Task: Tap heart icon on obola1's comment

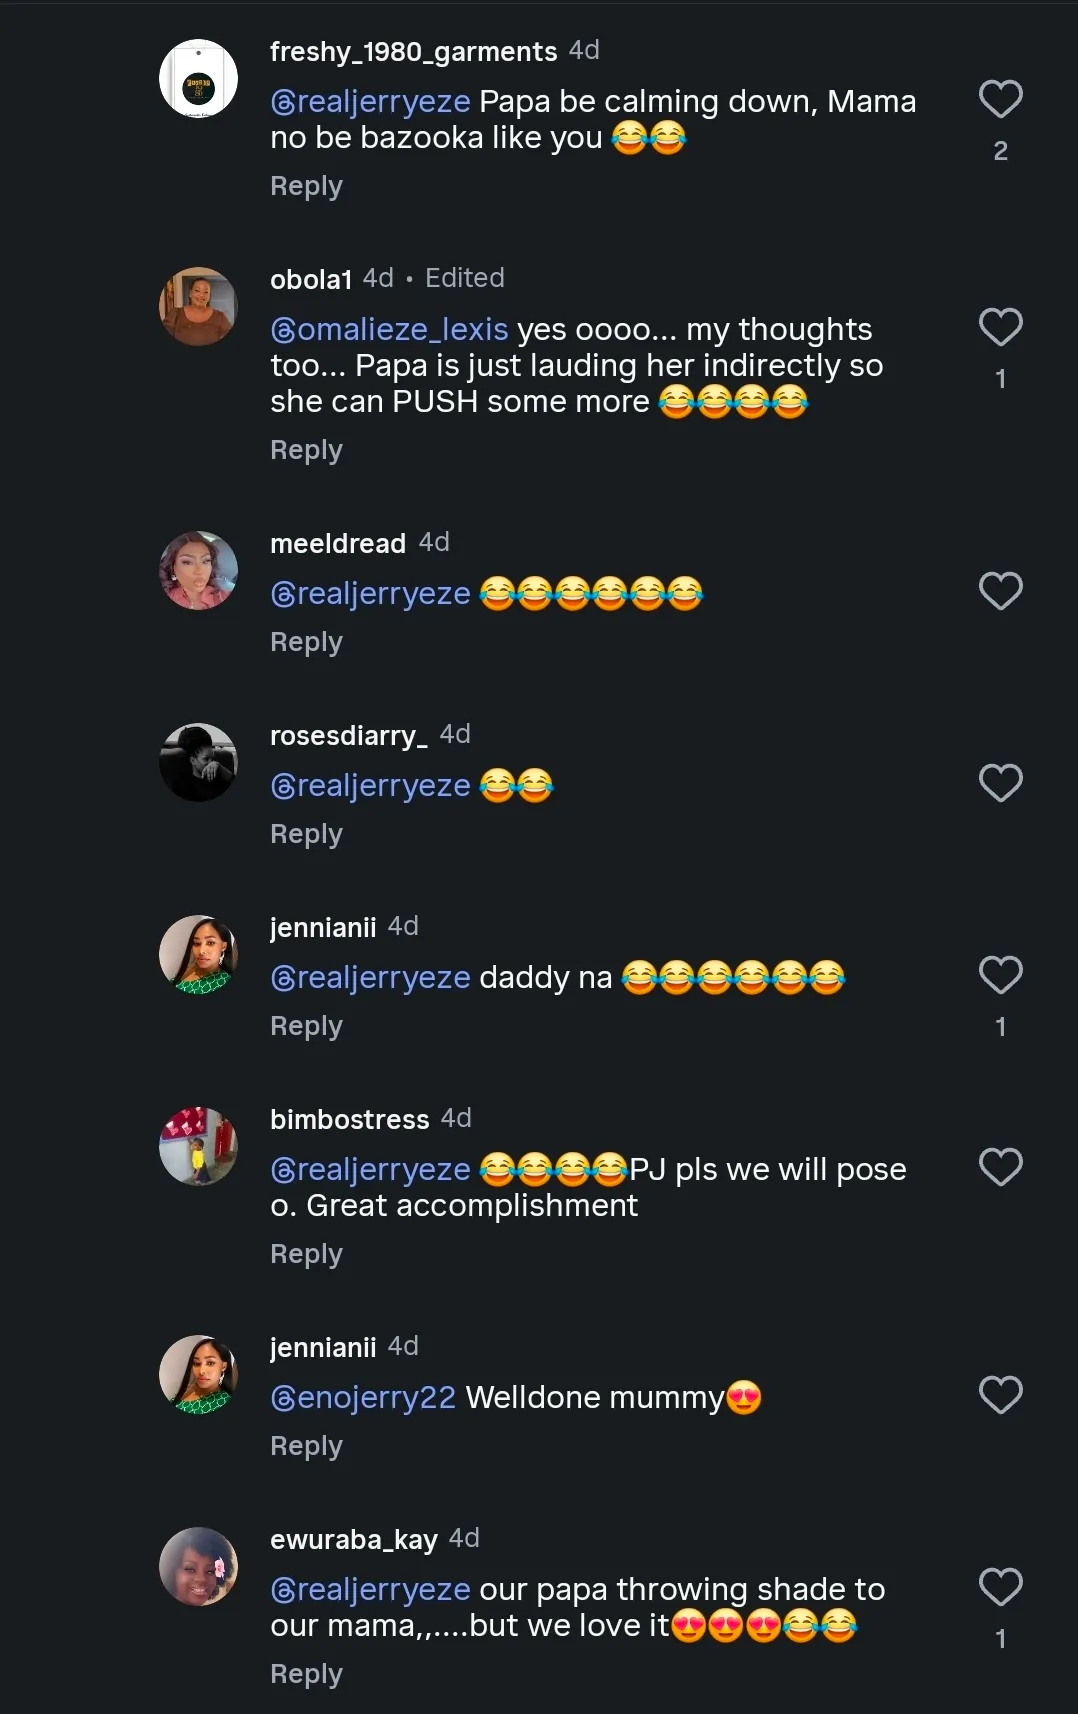Action: pos(1000,327)
